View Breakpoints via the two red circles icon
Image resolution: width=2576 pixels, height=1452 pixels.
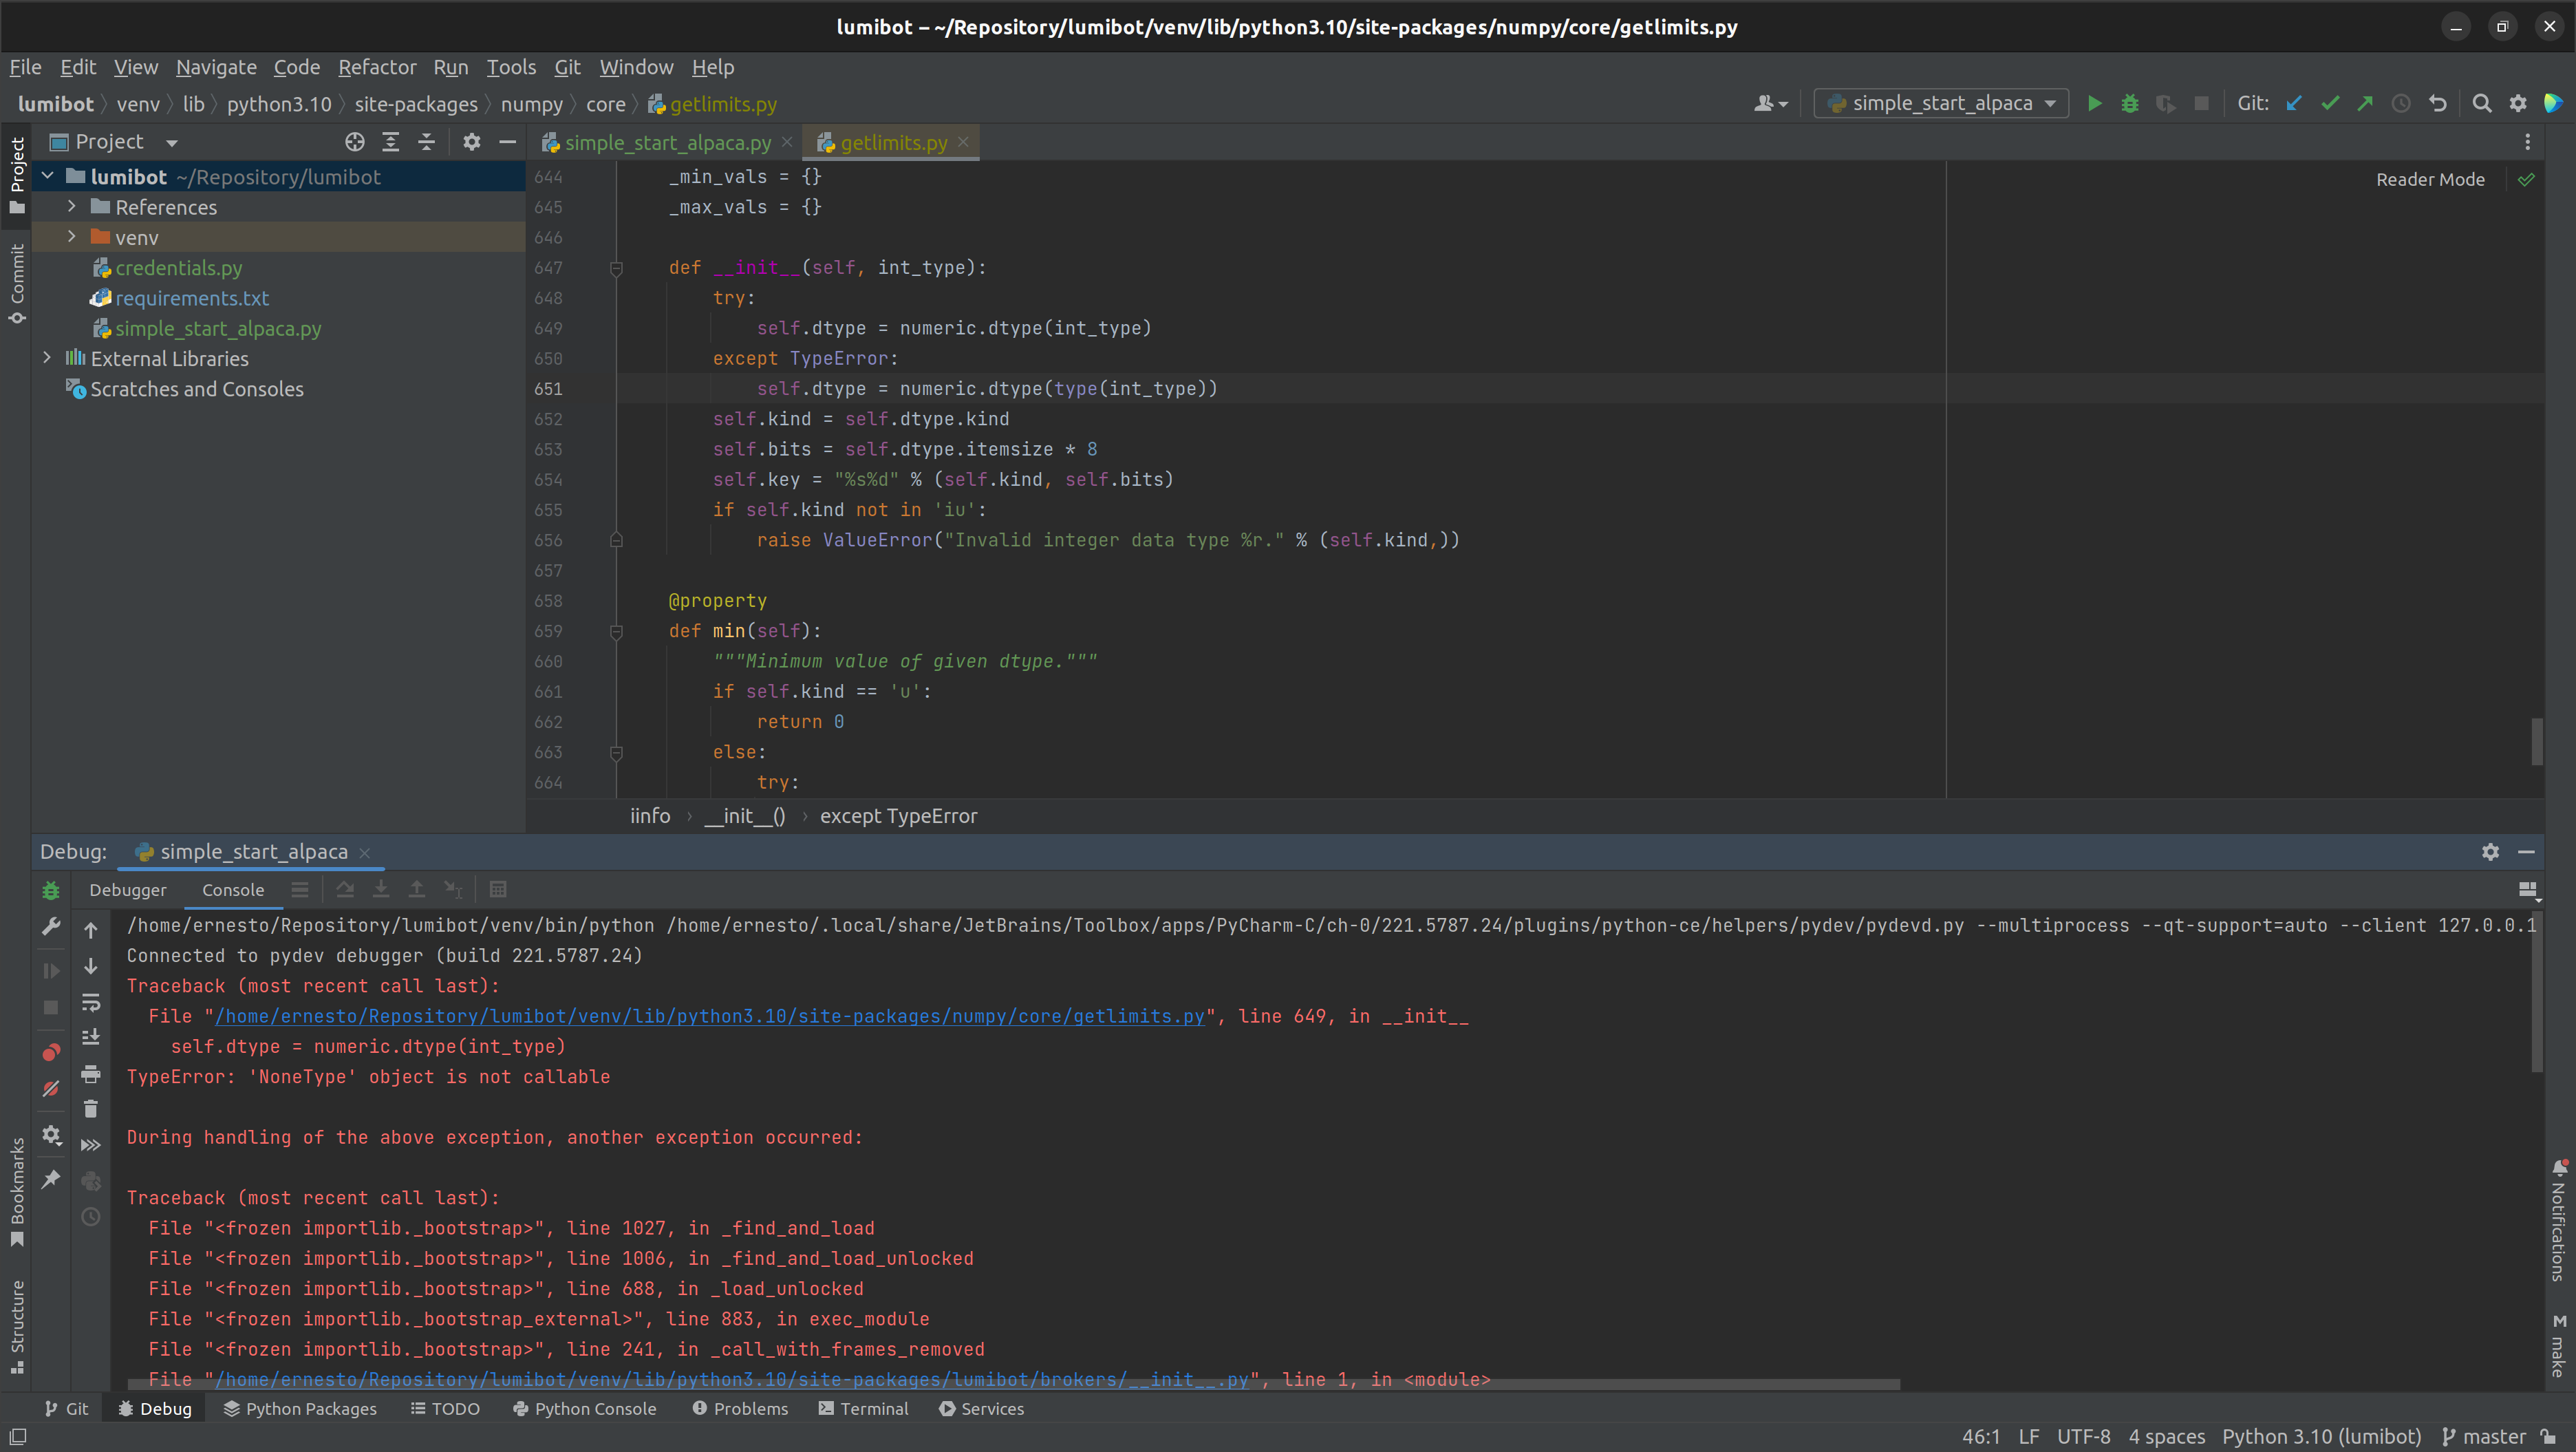[x=51, y=1051]
